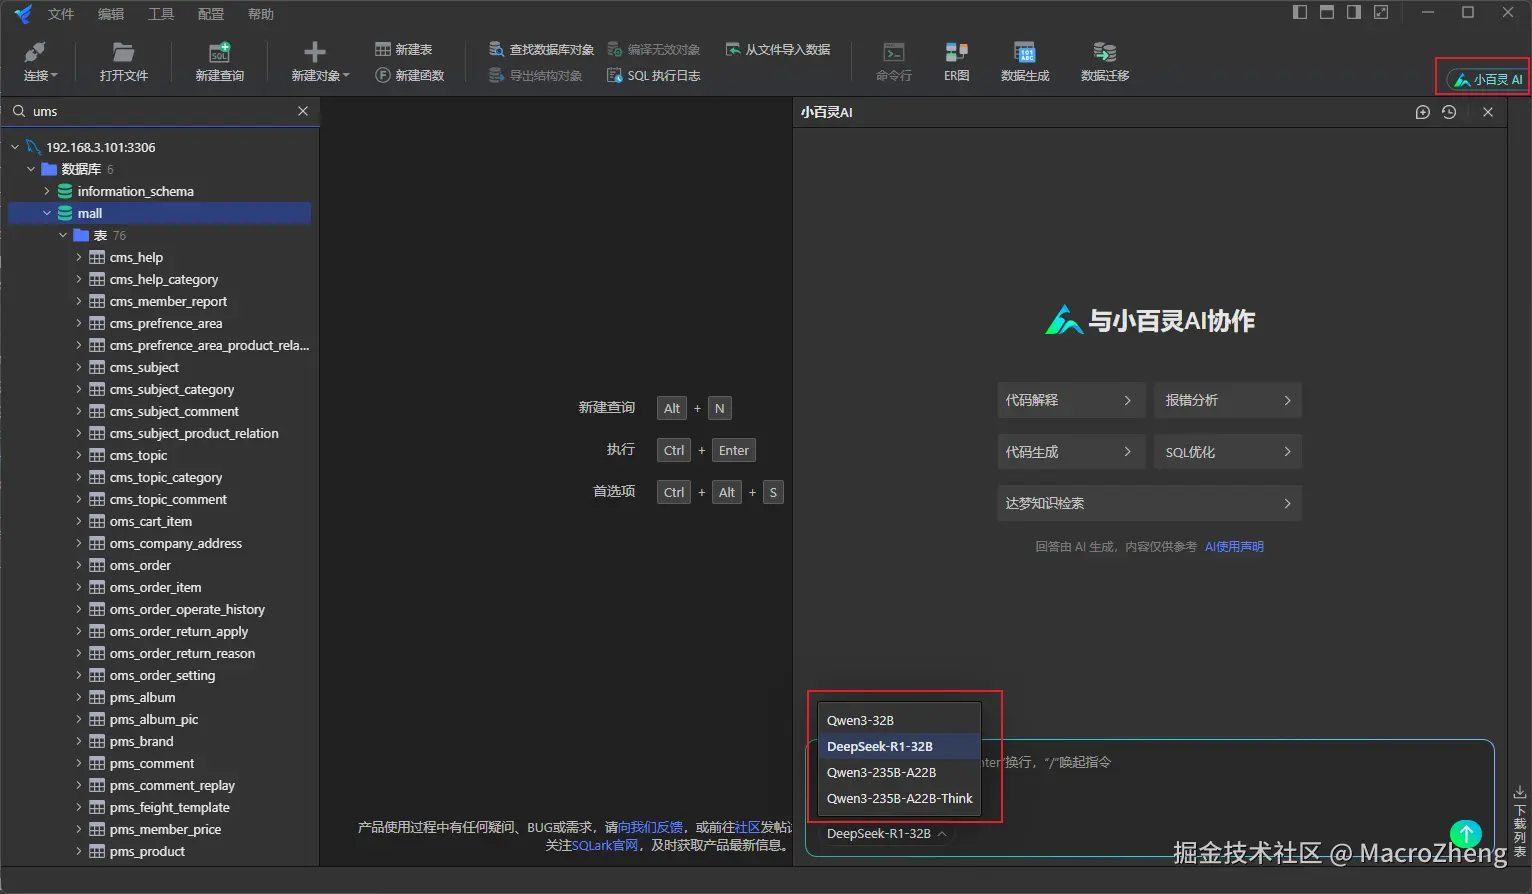Toggle left sidebar layout icon in title bar
Screen dimensions: 1532x894
click(x=1300, y=12)
